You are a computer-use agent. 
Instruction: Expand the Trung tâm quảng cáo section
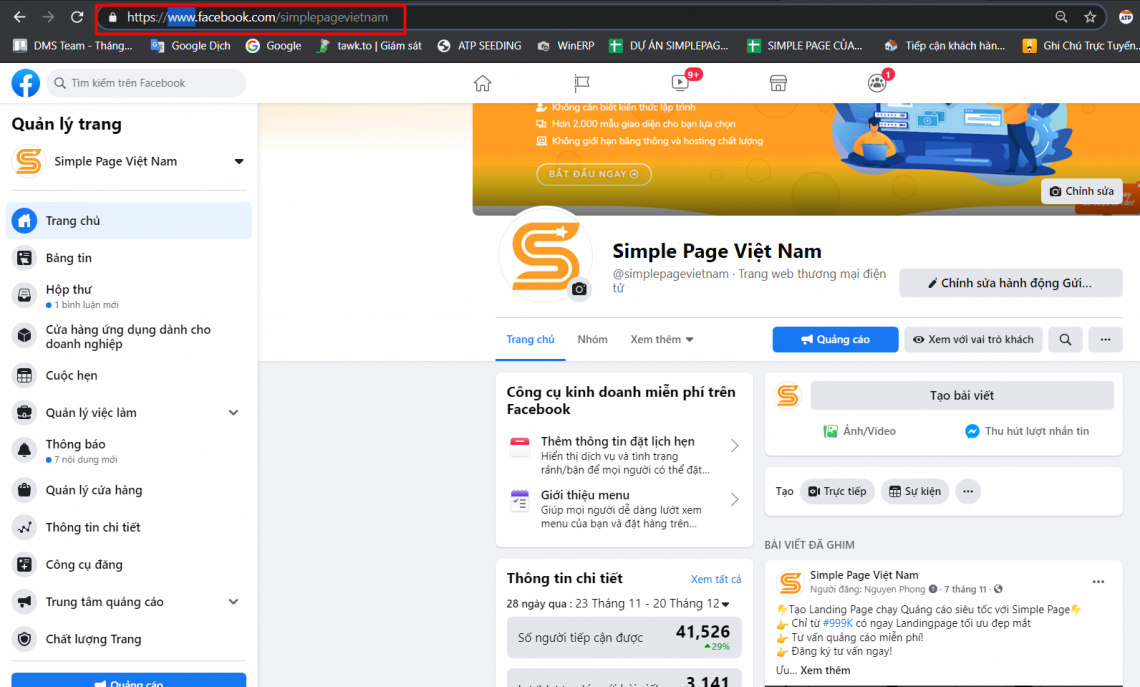(x=233, y=602)
